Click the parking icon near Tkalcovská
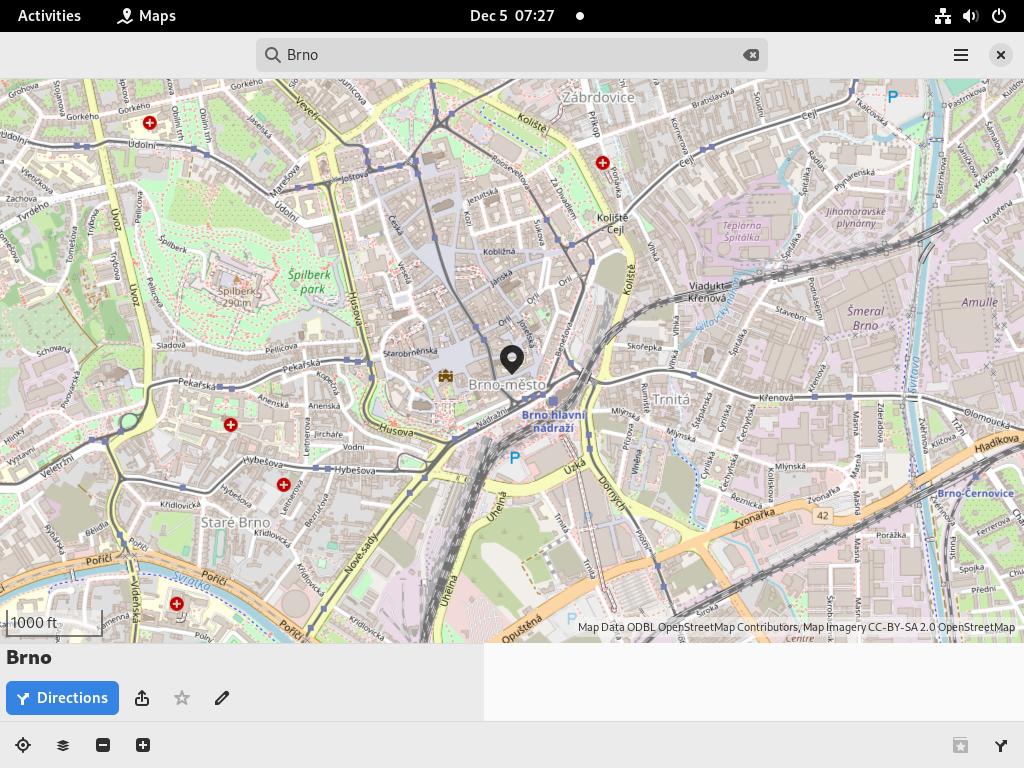 pyautogui.click(x=893, y=97)
